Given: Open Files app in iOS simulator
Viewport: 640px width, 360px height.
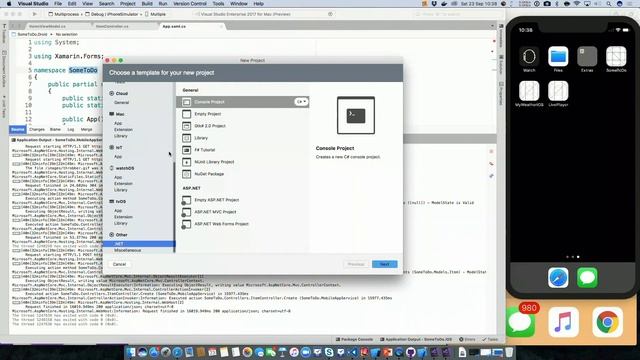Looking at the screenshot, I should point(558,56).
